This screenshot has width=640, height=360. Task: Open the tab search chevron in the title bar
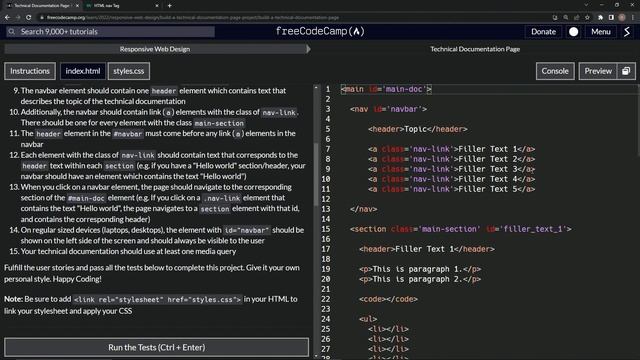pos(586,5)
